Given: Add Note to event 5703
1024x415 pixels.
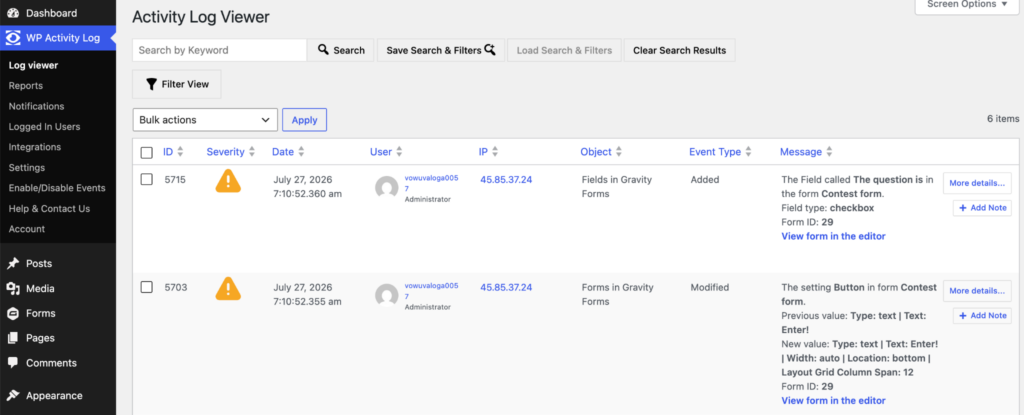Looking at the screenshot, I should (982, 316).
